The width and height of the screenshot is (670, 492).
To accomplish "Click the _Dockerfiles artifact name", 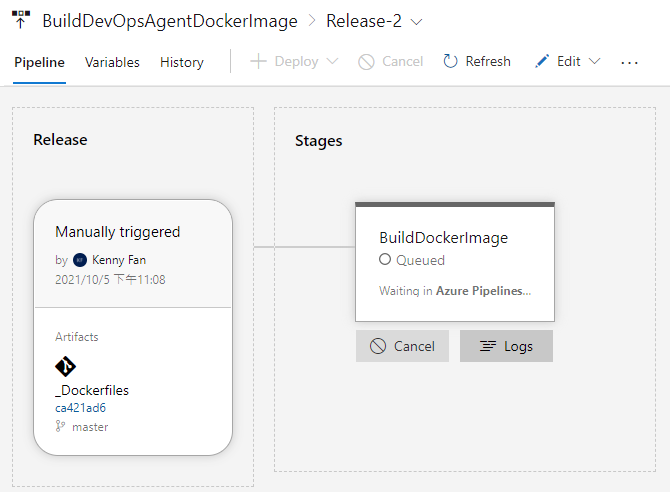I will coord(92,390).
